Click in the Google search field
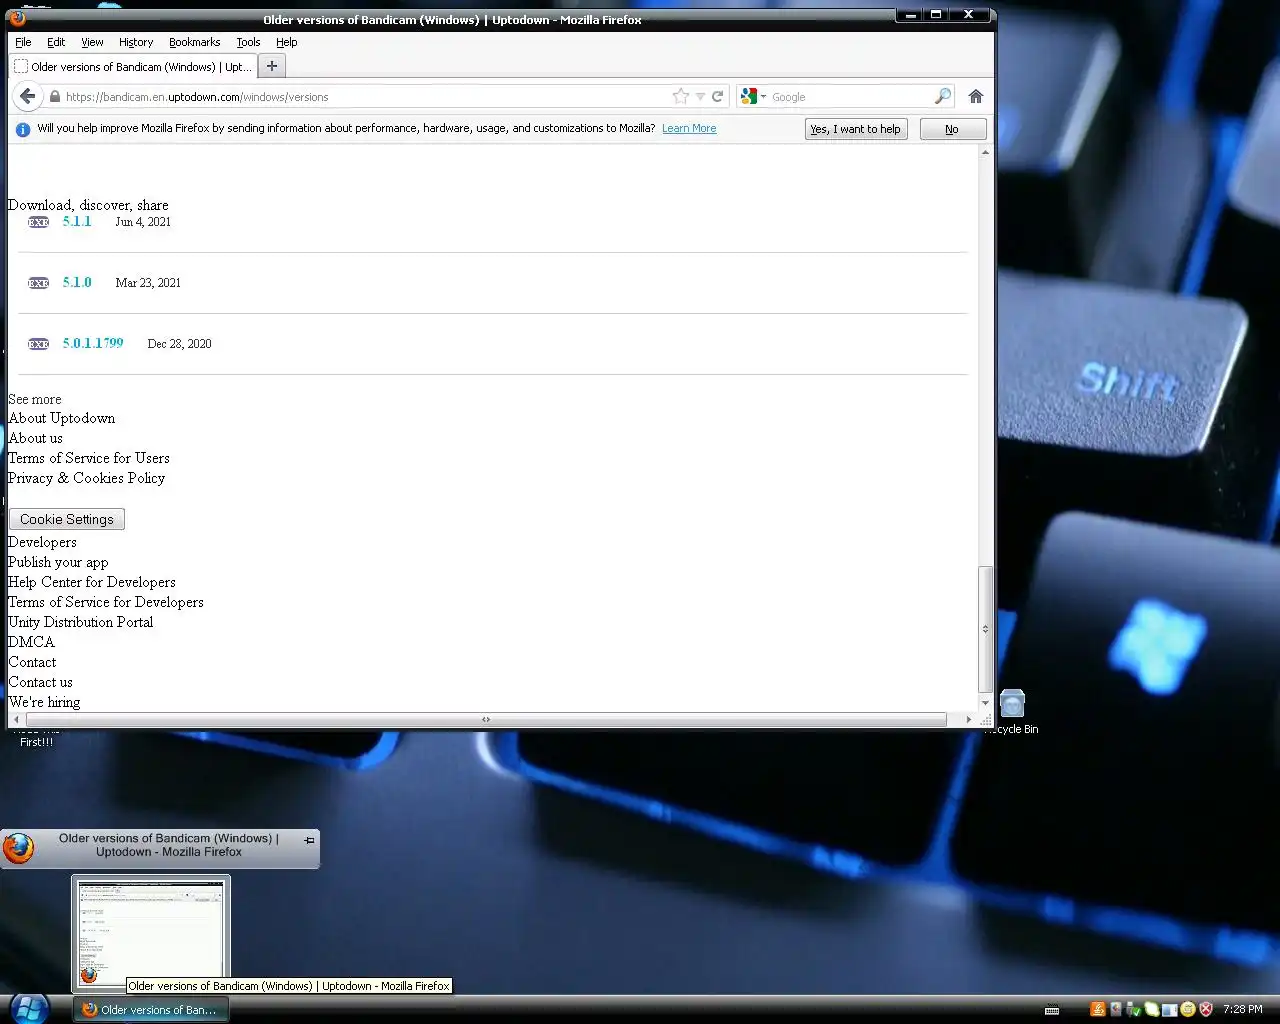Viewport: 1280px width, 1024px height. pyautogui.click(x=850, y=97)
